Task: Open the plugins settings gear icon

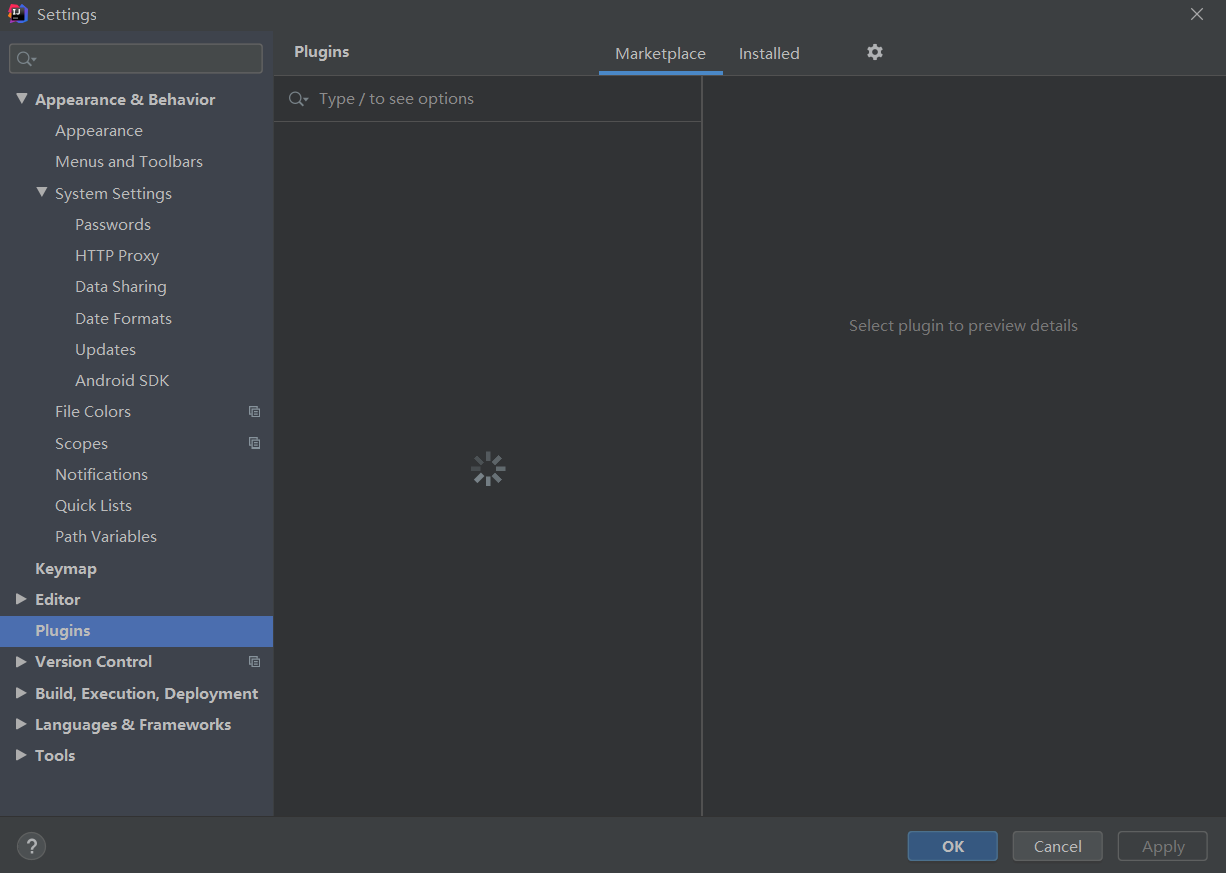Action: [874, 52]
